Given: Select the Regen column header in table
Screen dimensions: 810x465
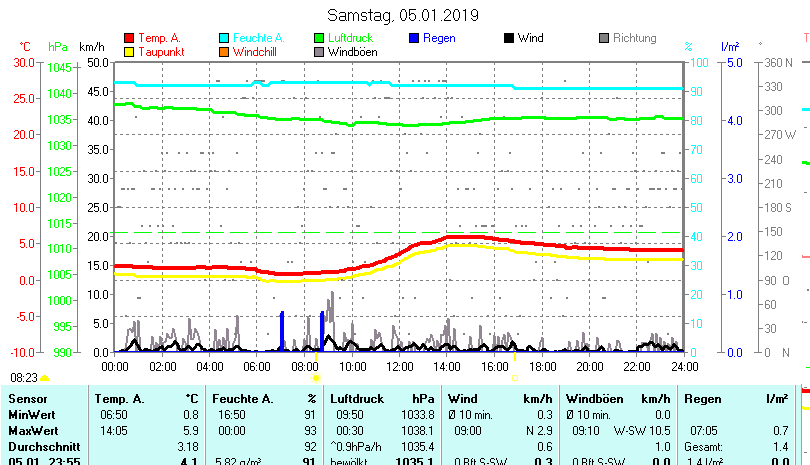Looking at the screenshot, I should [x=701, y=399].
